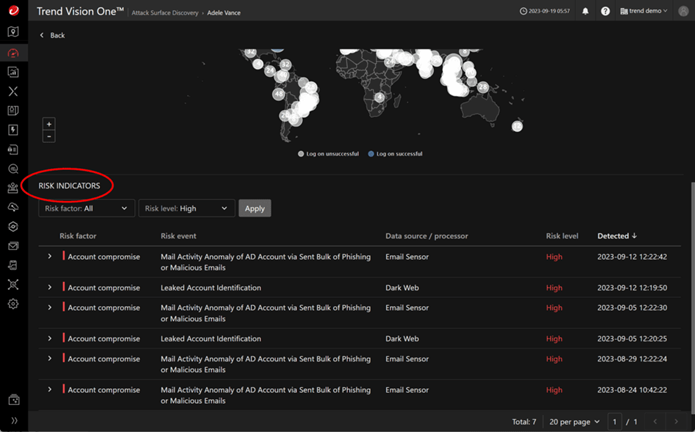This screenshot has width=695, height=432.
Task: Open the 20 per page dropdown
Action: tap(574, 422)
